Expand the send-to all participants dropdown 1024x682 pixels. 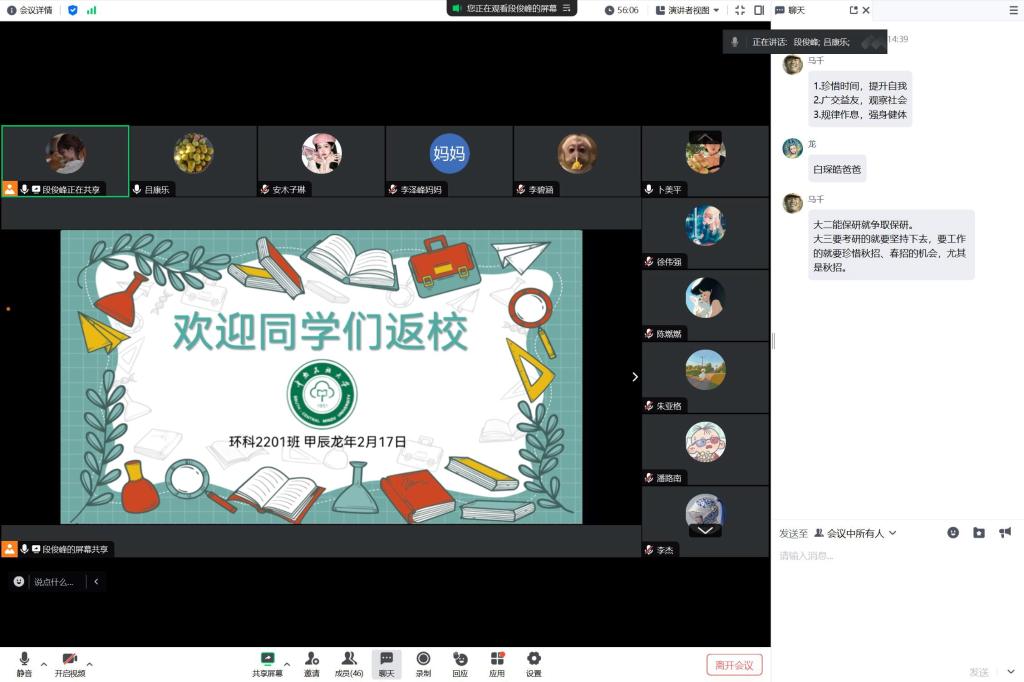click(x=855, y=533)
